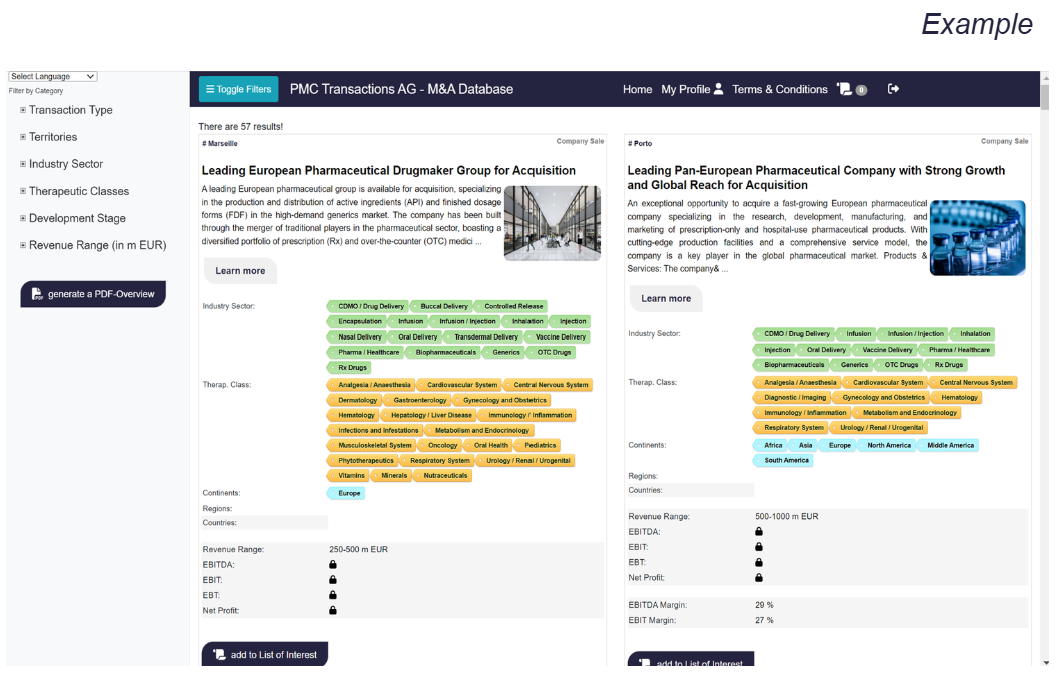The width and height of the screenshot is (1056, 674).
Task: Open Terms & Conditions from the top menu
Action: tap(780, 89)
